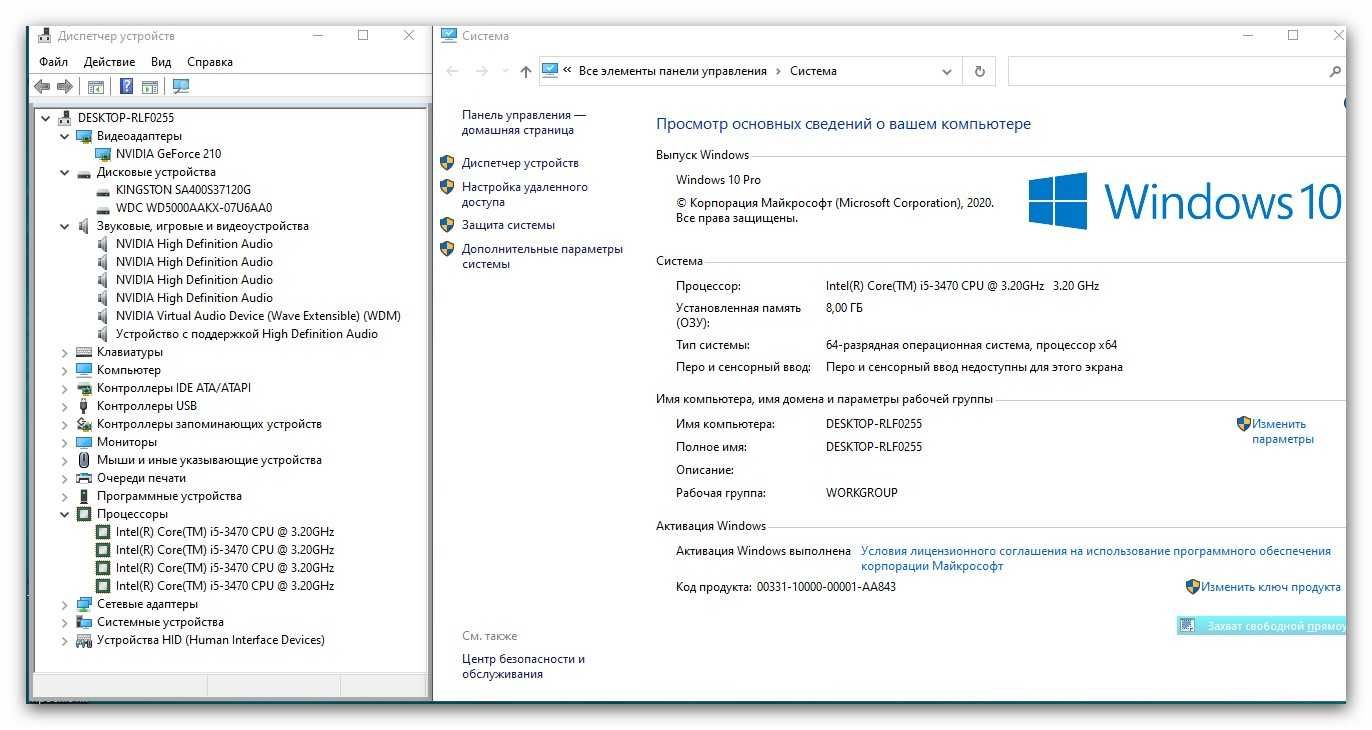
Task: Click the Forward arrow in Device Manager toolbar
Action: pos(65,87)
